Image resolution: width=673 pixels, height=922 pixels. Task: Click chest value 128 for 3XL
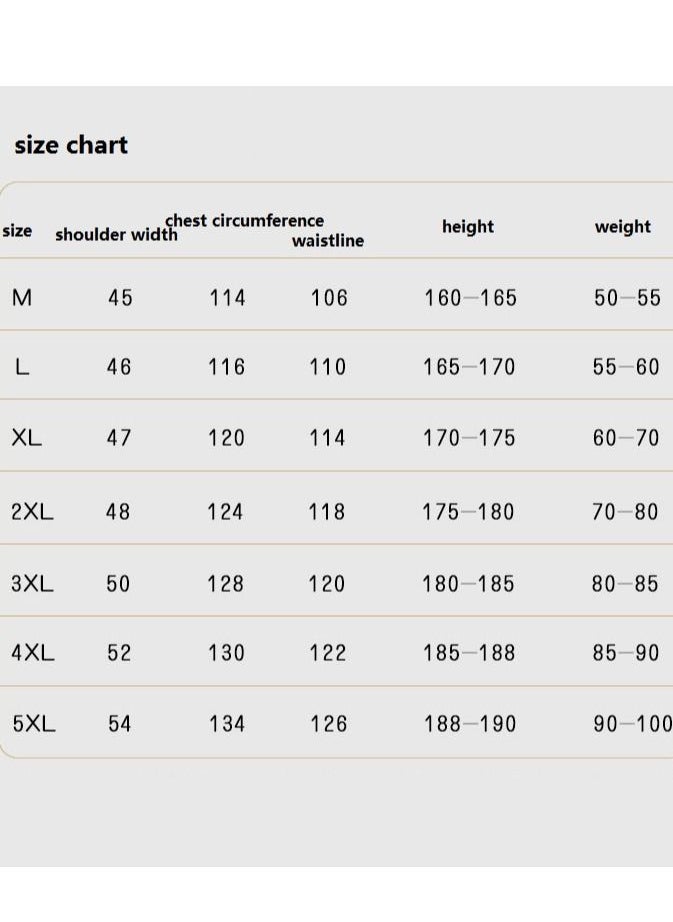225,584
